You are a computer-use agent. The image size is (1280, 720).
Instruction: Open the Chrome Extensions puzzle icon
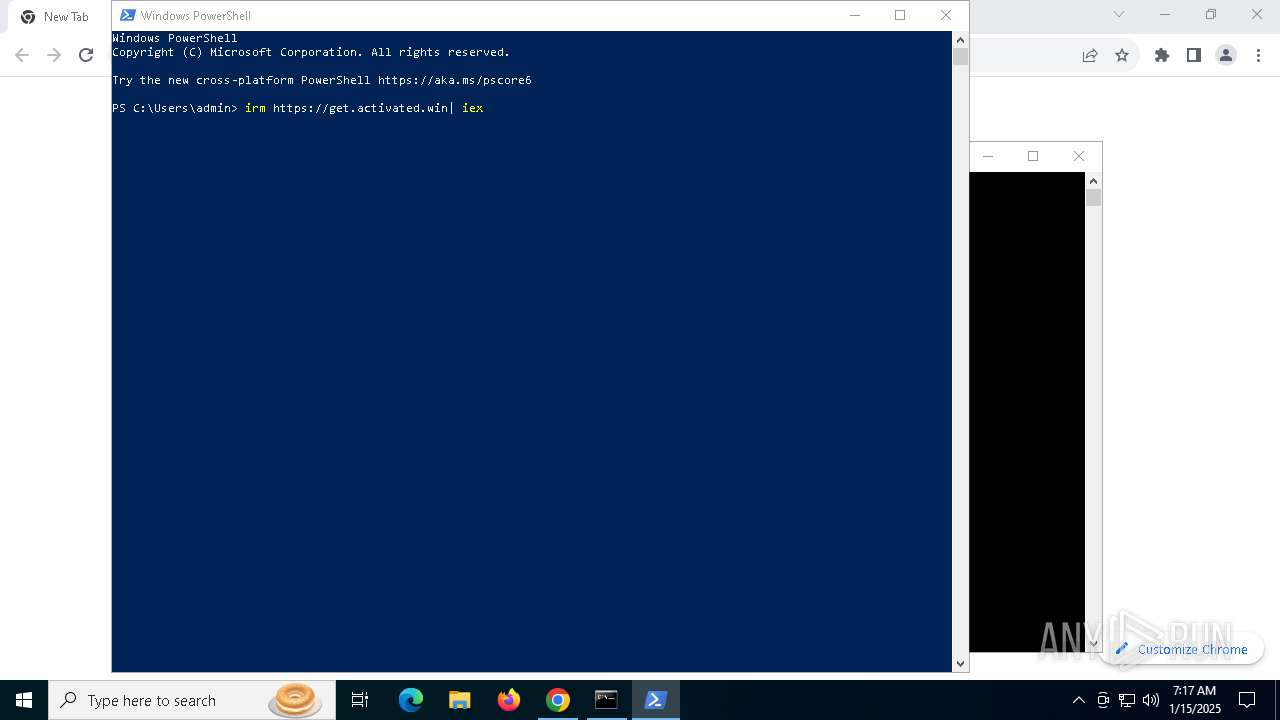point(1162,55)
